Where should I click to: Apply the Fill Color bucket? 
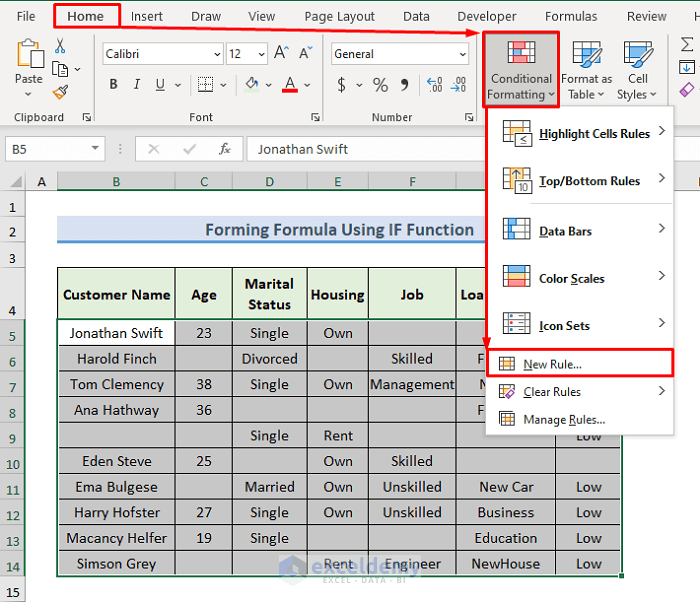[x=252, y=84]
